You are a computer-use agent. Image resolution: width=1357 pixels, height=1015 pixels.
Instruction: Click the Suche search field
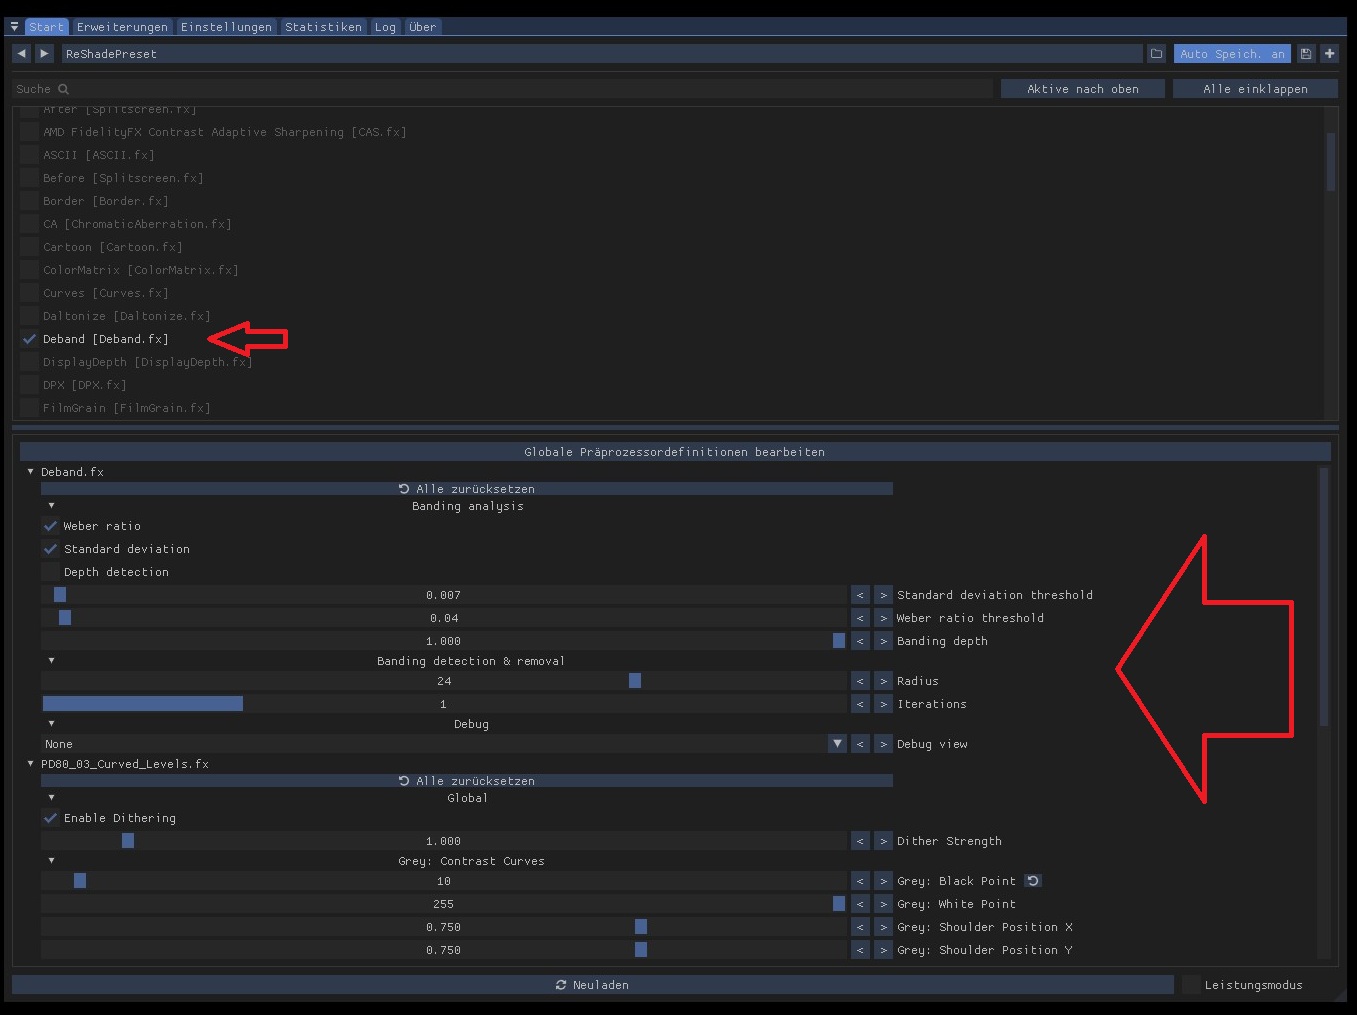click(503, 89)
